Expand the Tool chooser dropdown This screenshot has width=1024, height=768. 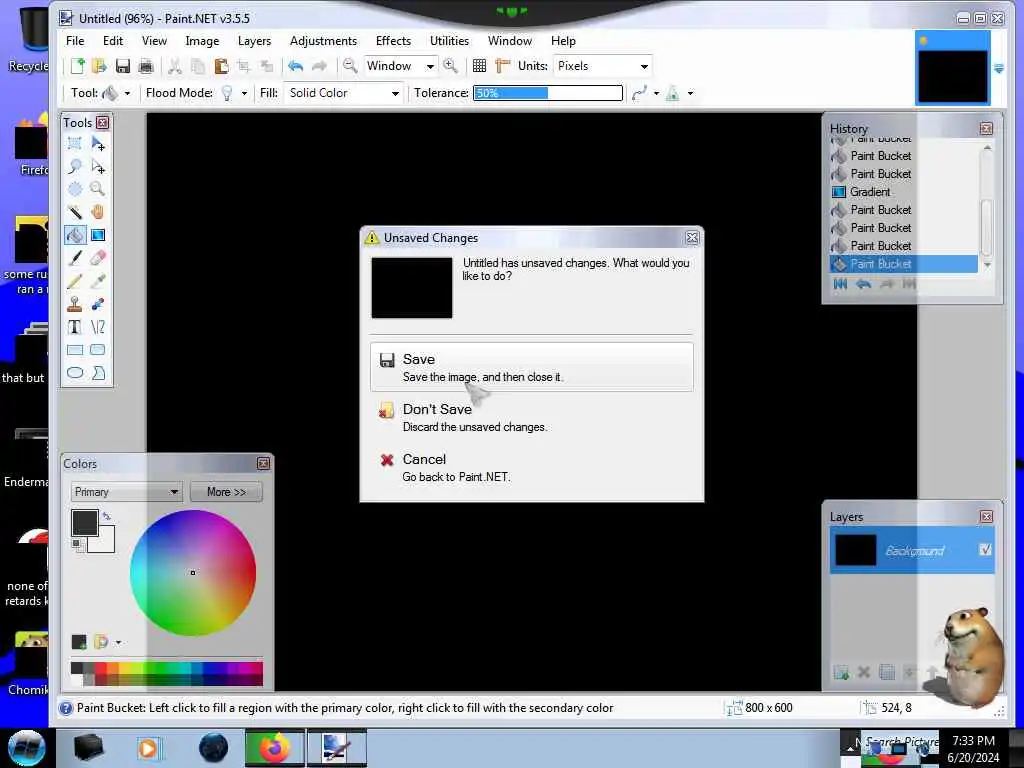coord(127,93)
